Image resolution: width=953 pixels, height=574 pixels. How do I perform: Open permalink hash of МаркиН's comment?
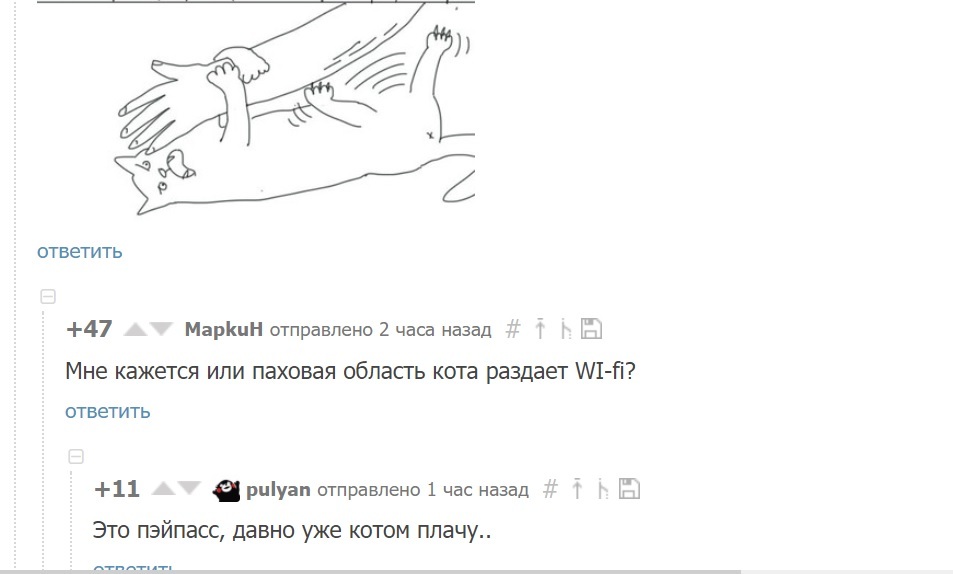click(x=513, y=329)
